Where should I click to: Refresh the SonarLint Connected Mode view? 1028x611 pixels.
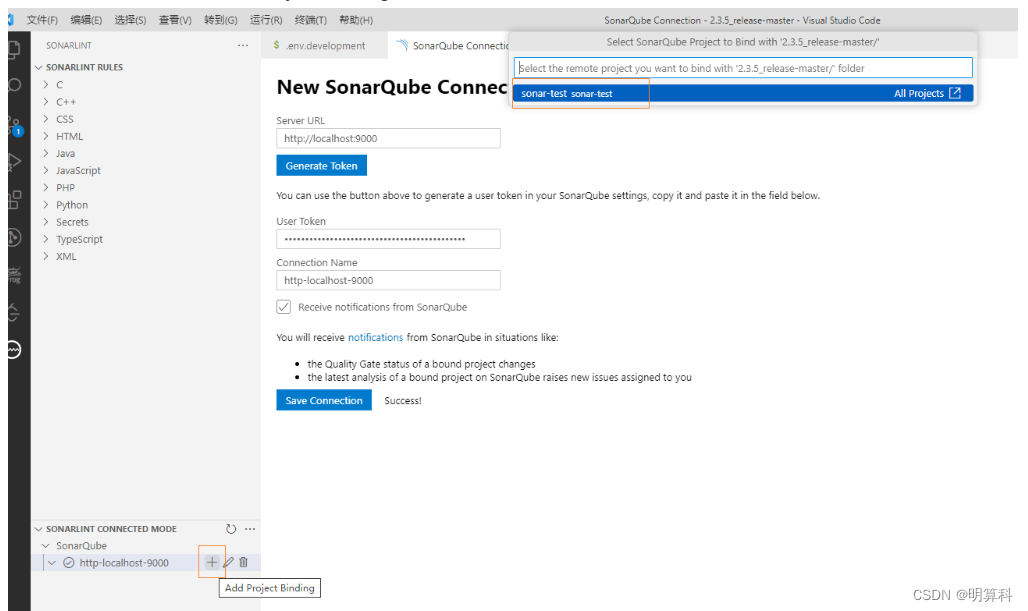[x=231, y=528]
